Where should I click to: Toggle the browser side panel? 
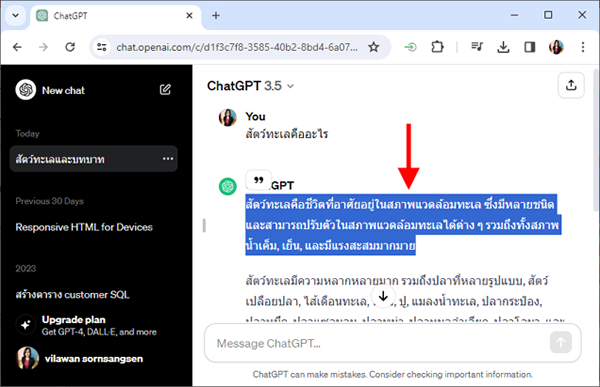click(530, 47)
